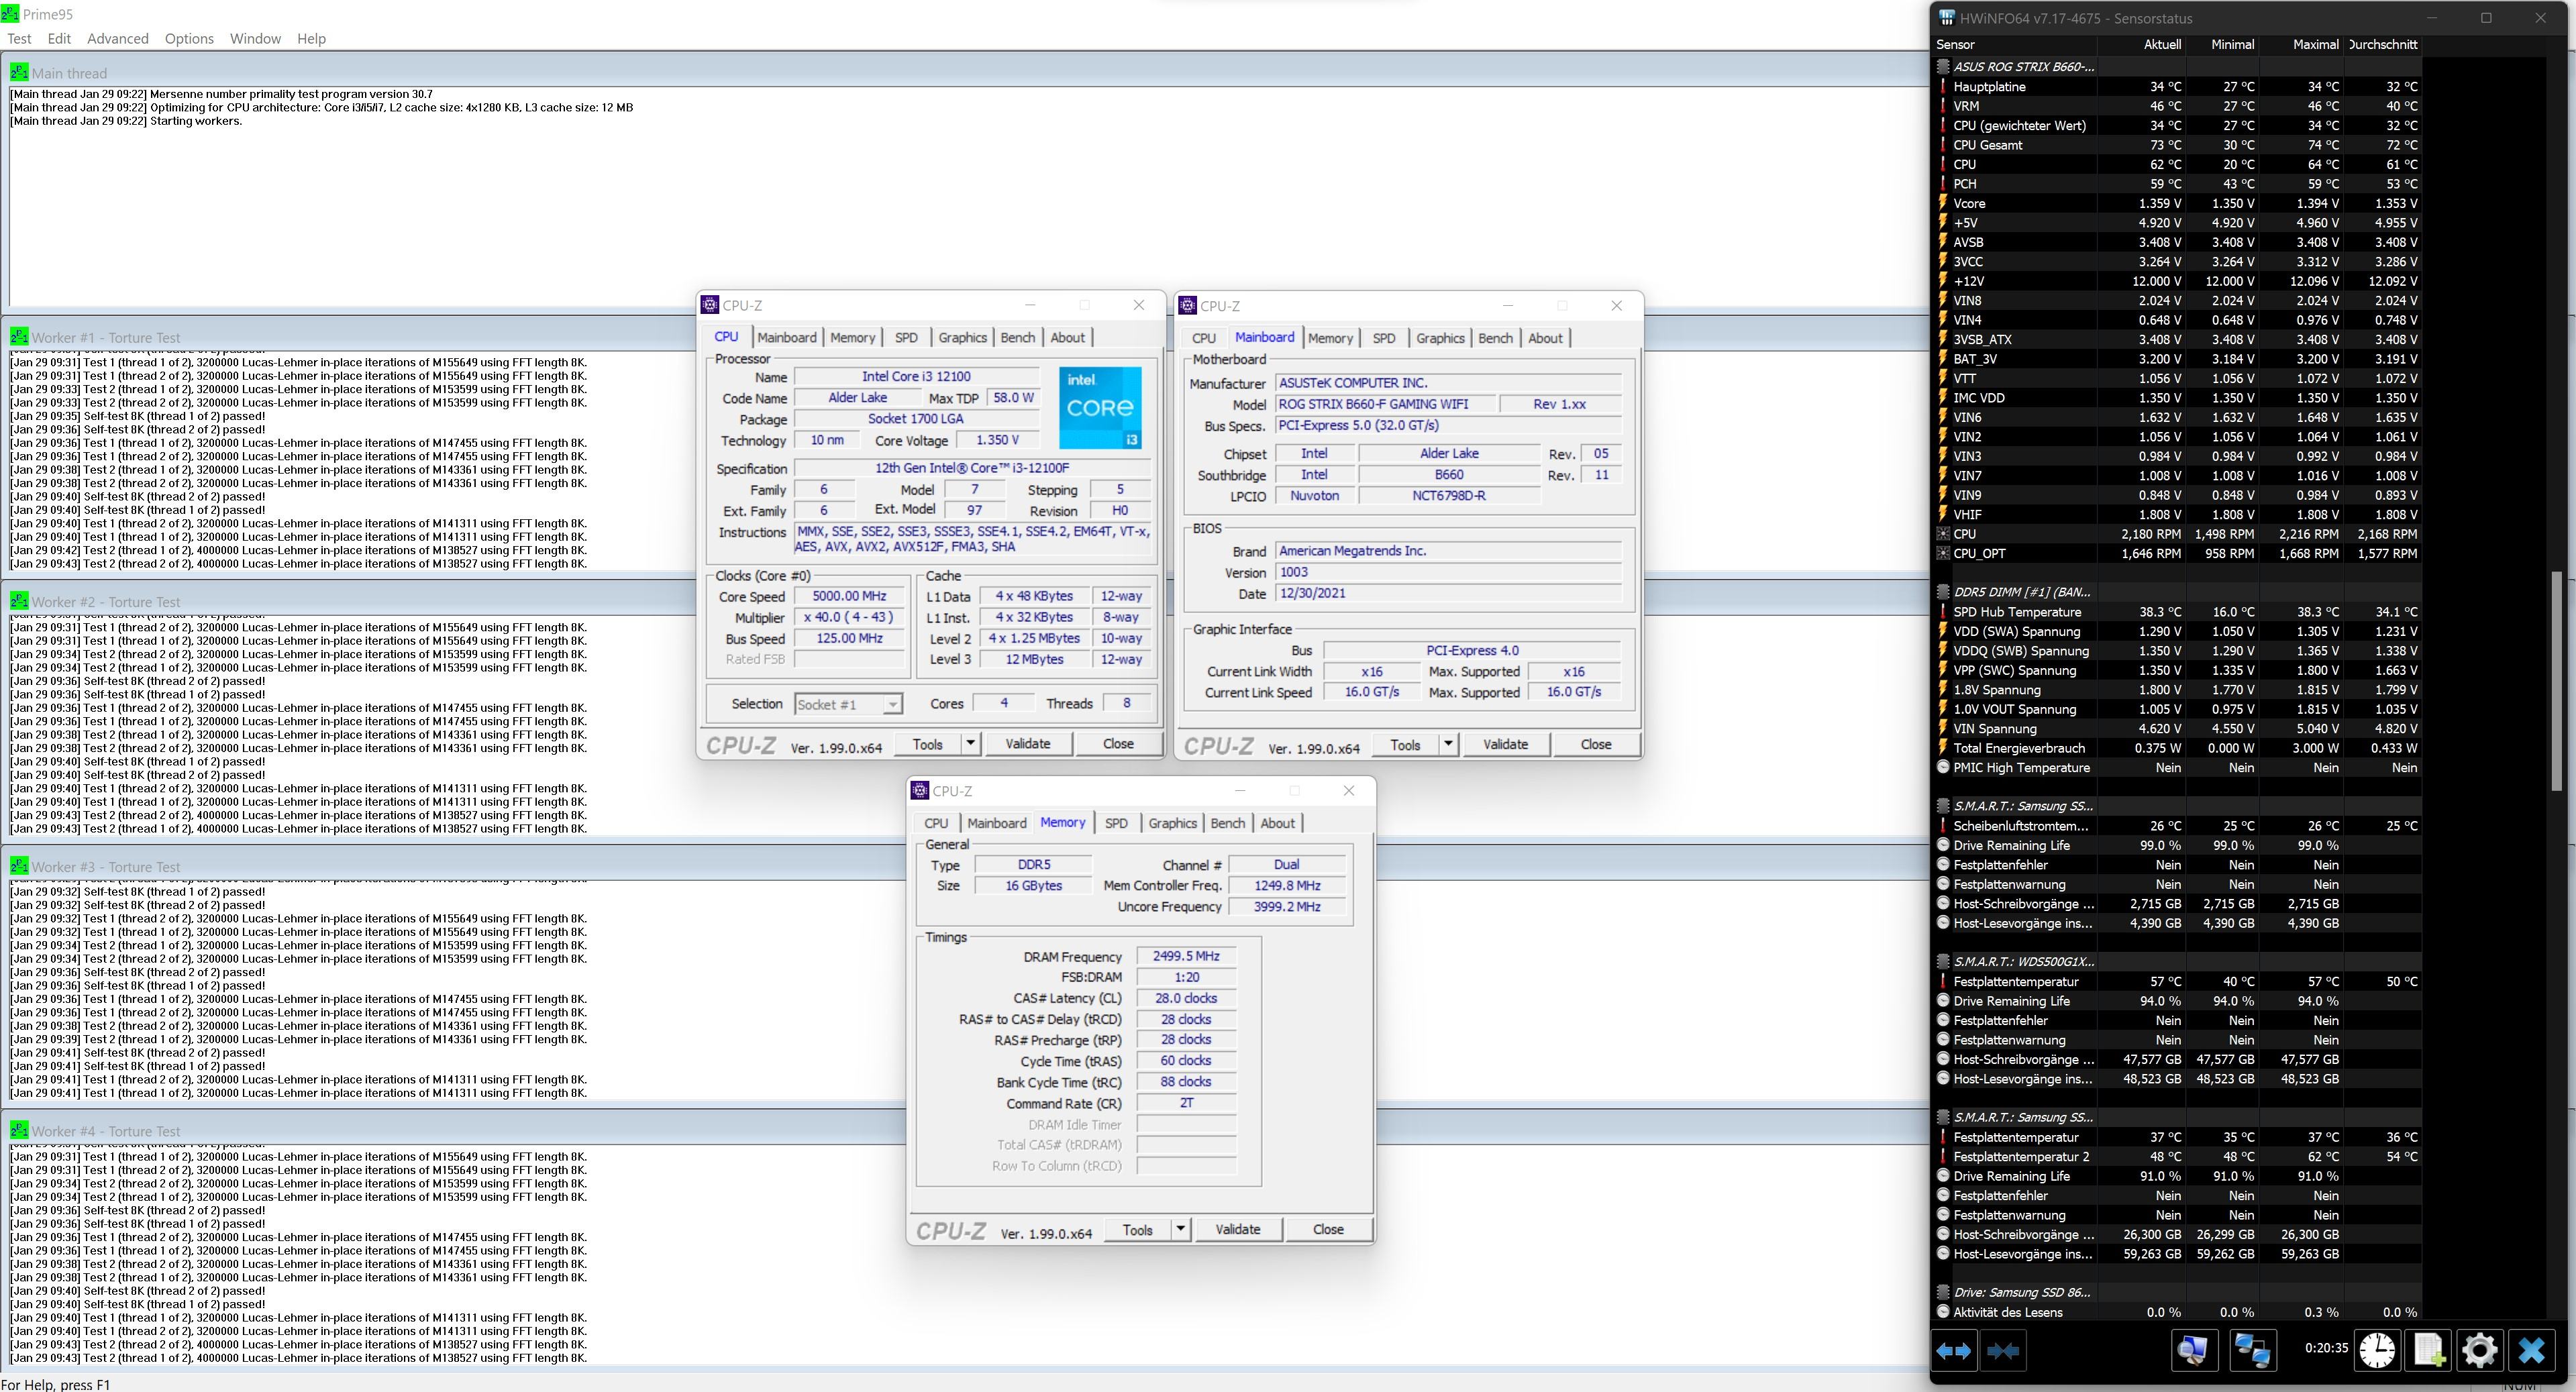Image resolution: width=2576 pixels, height=1392 pixels.
Task: Click the Prime95 application title icon
Action: pos(9,13)
